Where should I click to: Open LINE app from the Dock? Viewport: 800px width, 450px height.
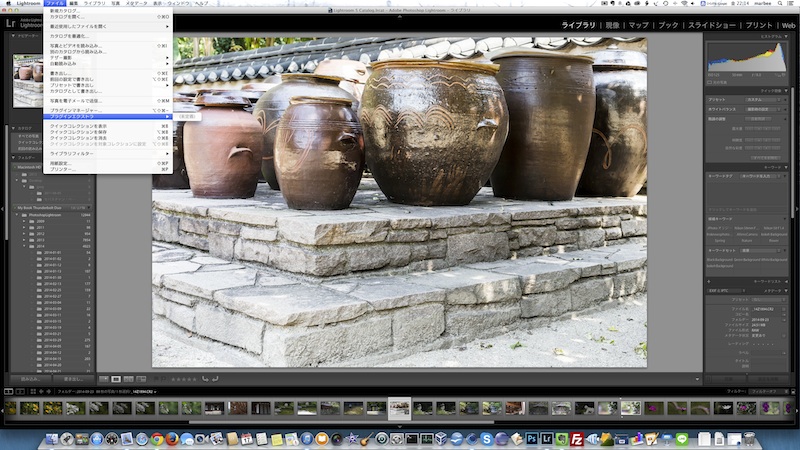682,439
